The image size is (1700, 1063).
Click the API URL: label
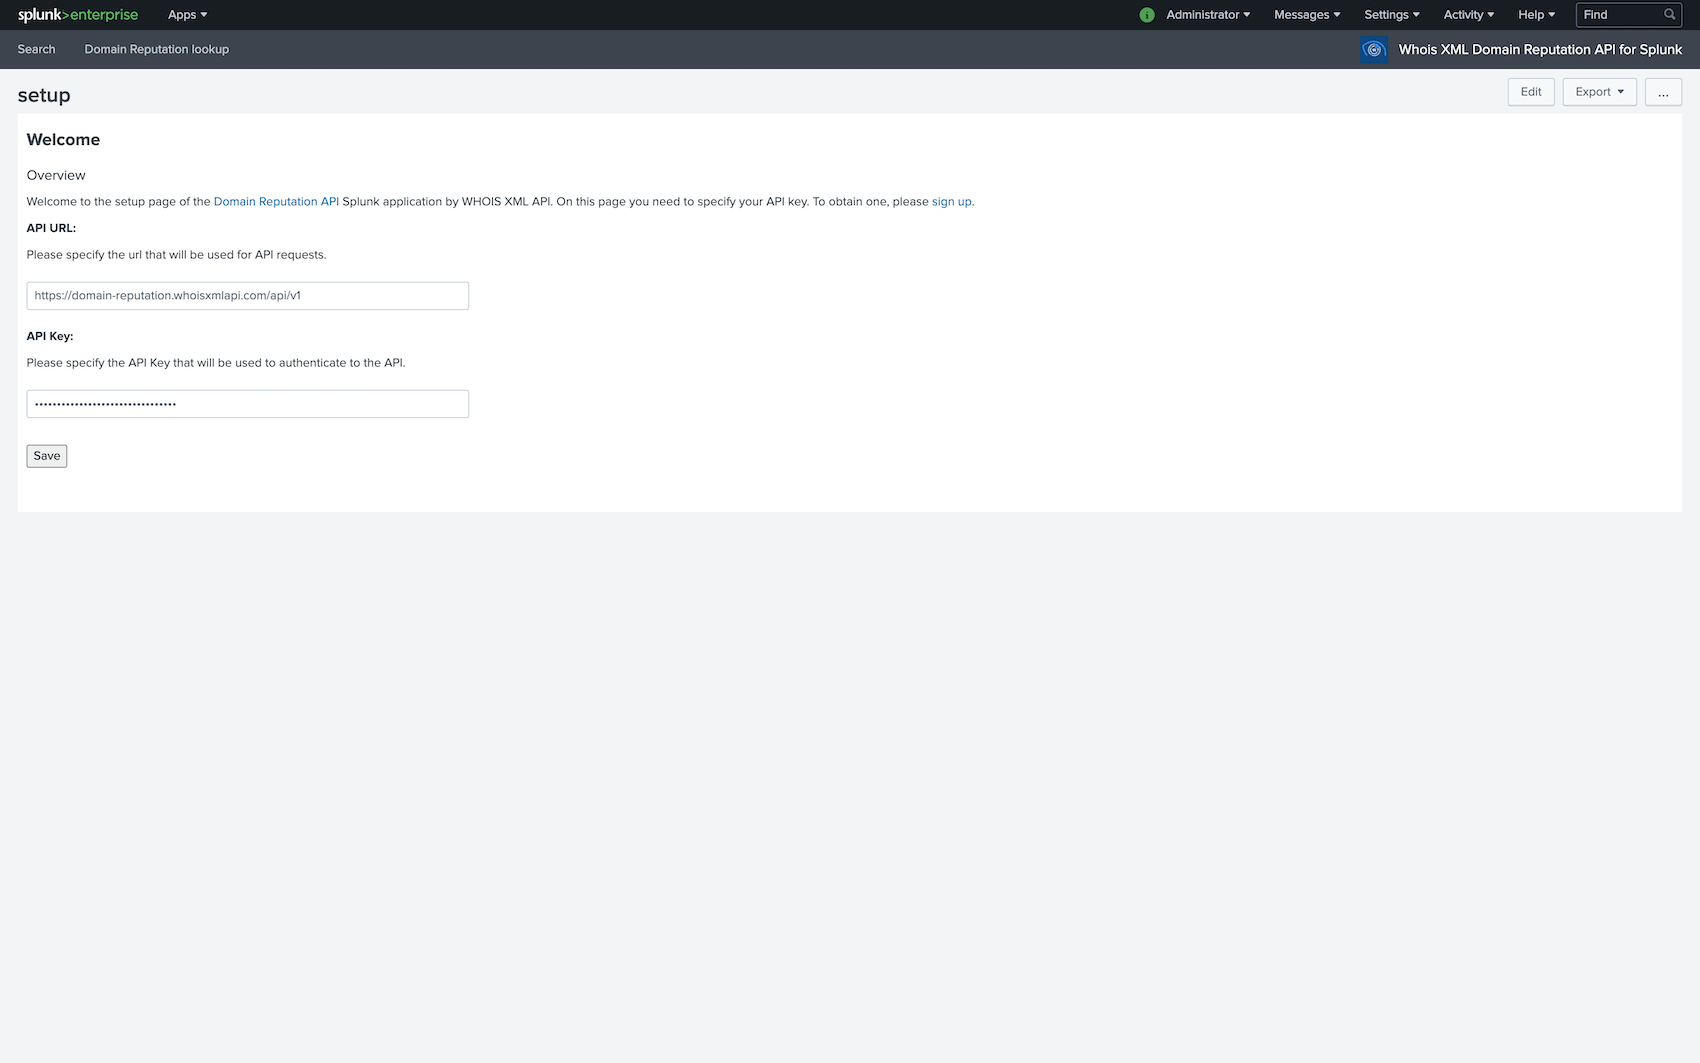click(x=51, y=229)
